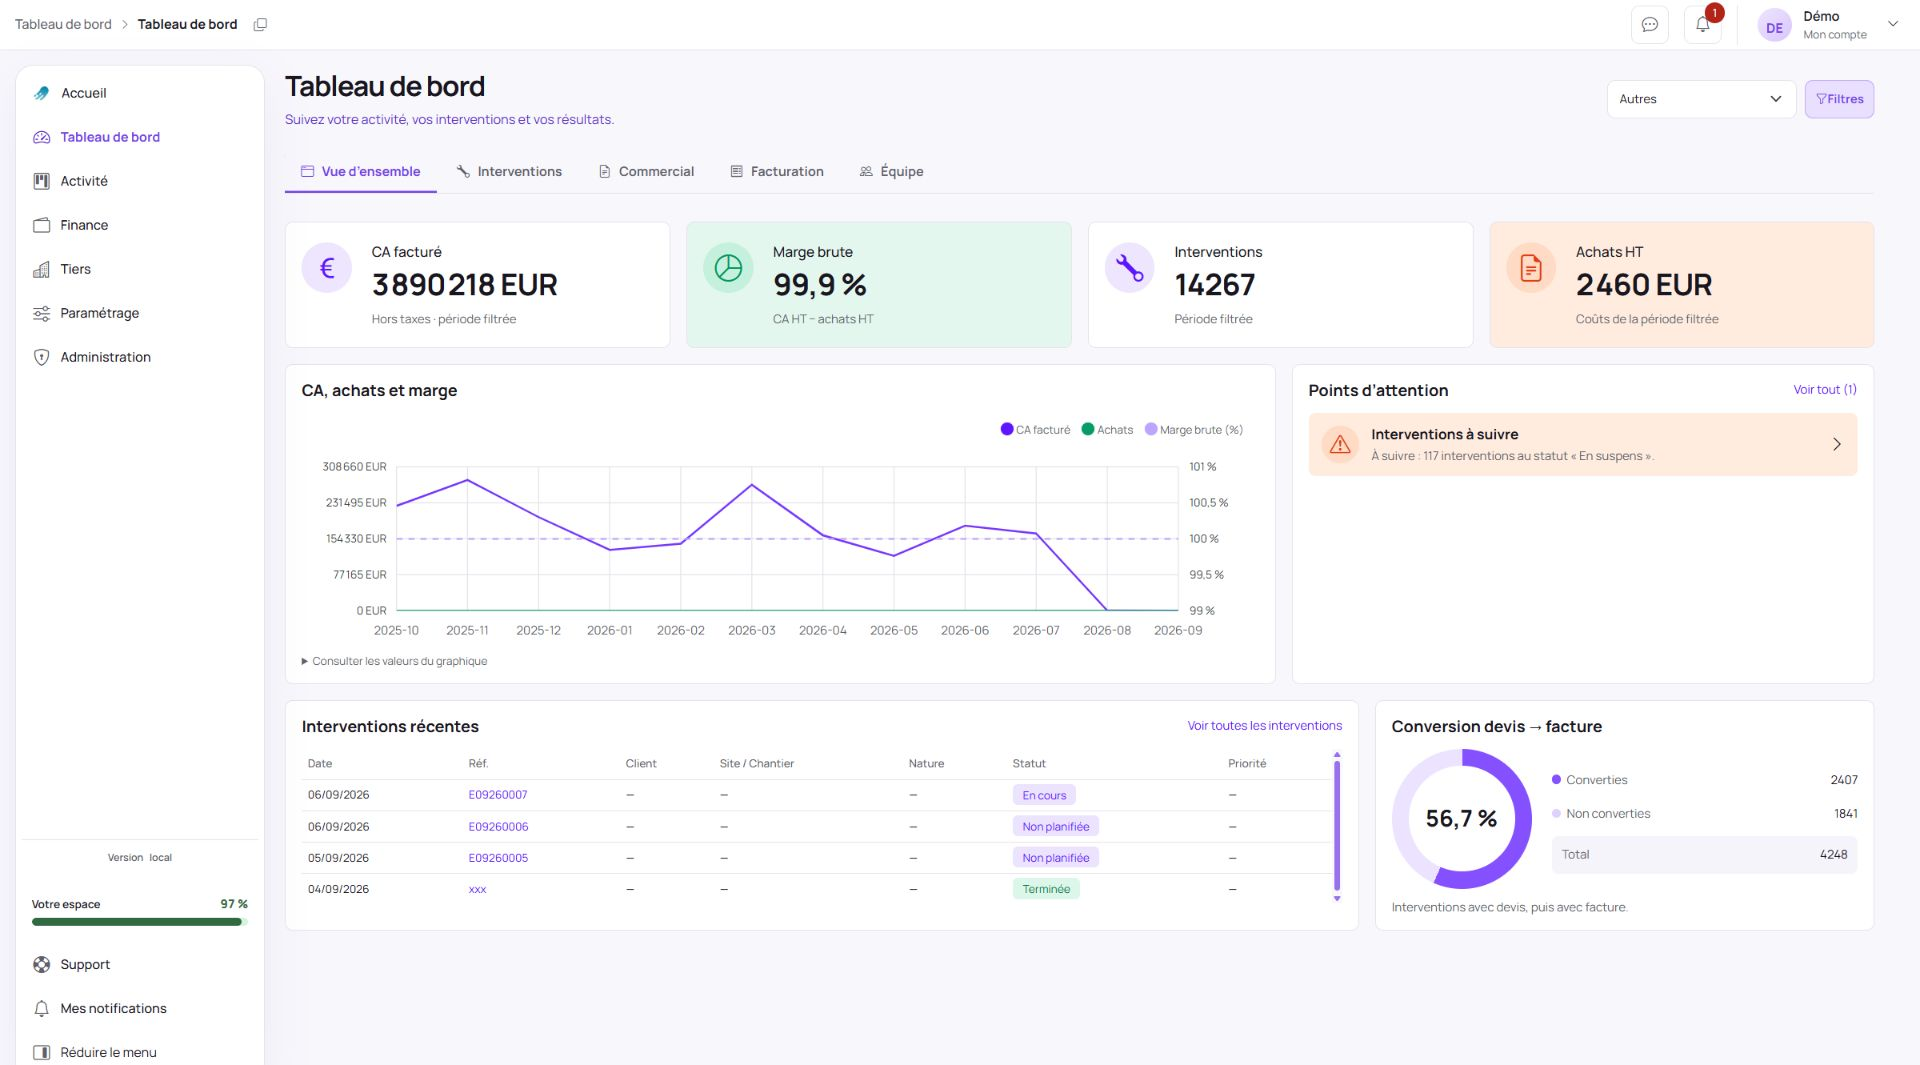Click the 3890218 EUR value
The image size is (1920, 1065).
[465, 285]
